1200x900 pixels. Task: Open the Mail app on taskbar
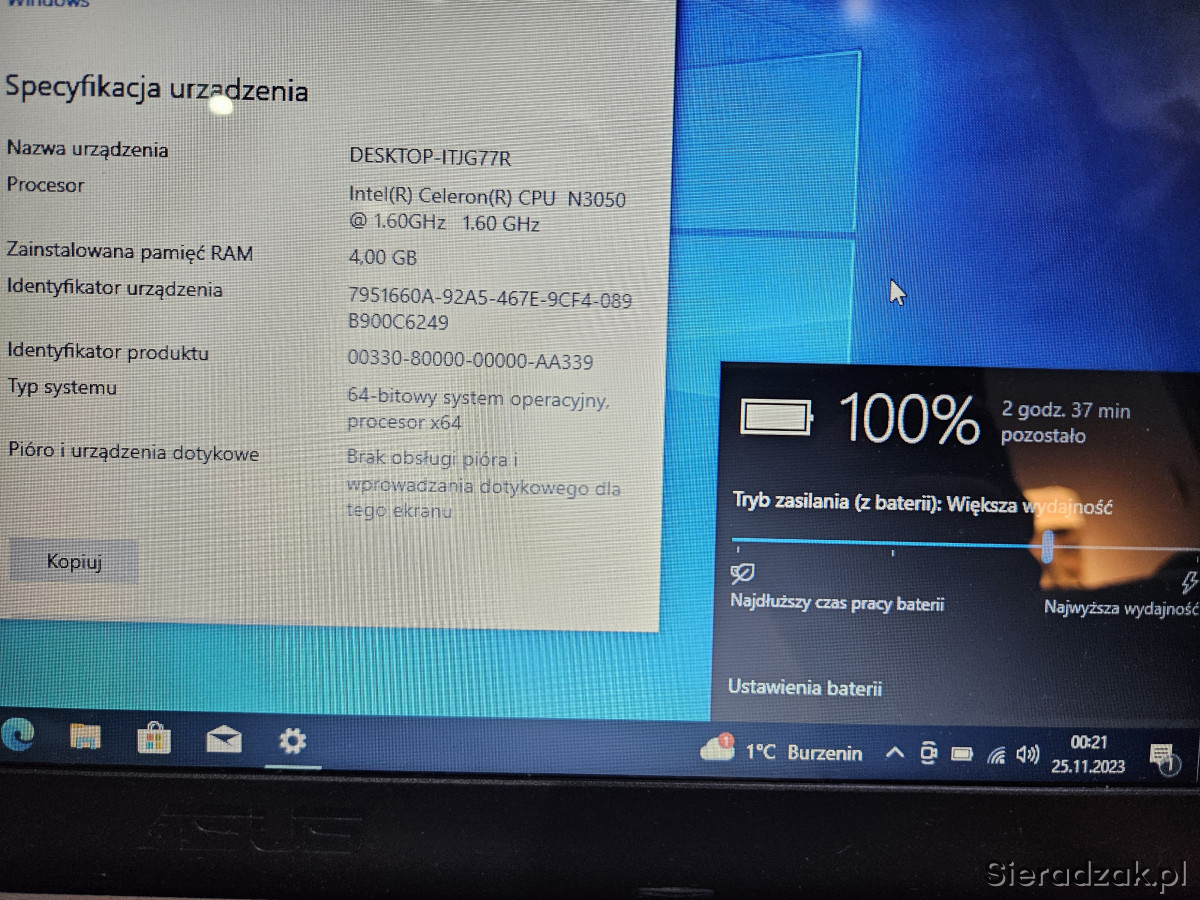pyautogui.click(x=223, y=740)
